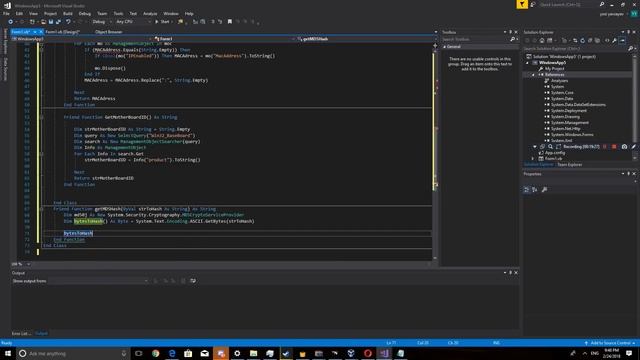Open Edge browser from taskbar

coord(172,353)
